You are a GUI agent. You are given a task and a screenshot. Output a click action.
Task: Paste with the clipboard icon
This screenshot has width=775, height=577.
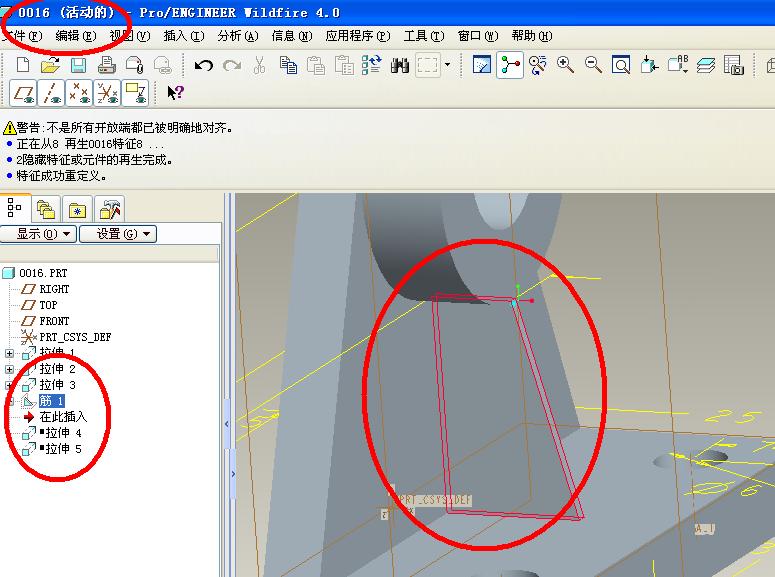point(316,65)
